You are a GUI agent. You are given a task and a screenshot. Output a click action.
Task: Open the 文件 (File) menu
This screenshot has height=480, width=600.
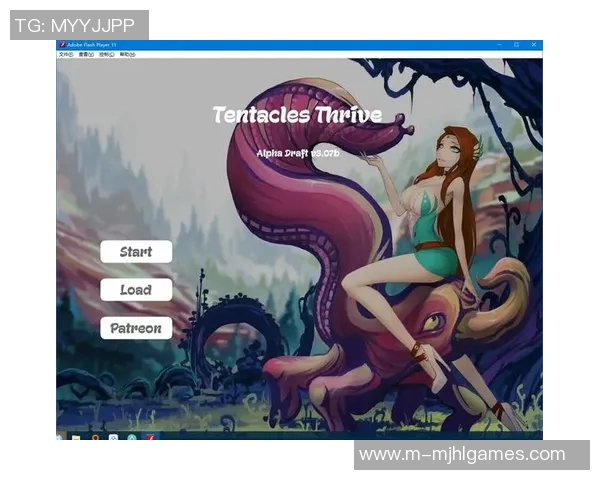pos(65,55)
